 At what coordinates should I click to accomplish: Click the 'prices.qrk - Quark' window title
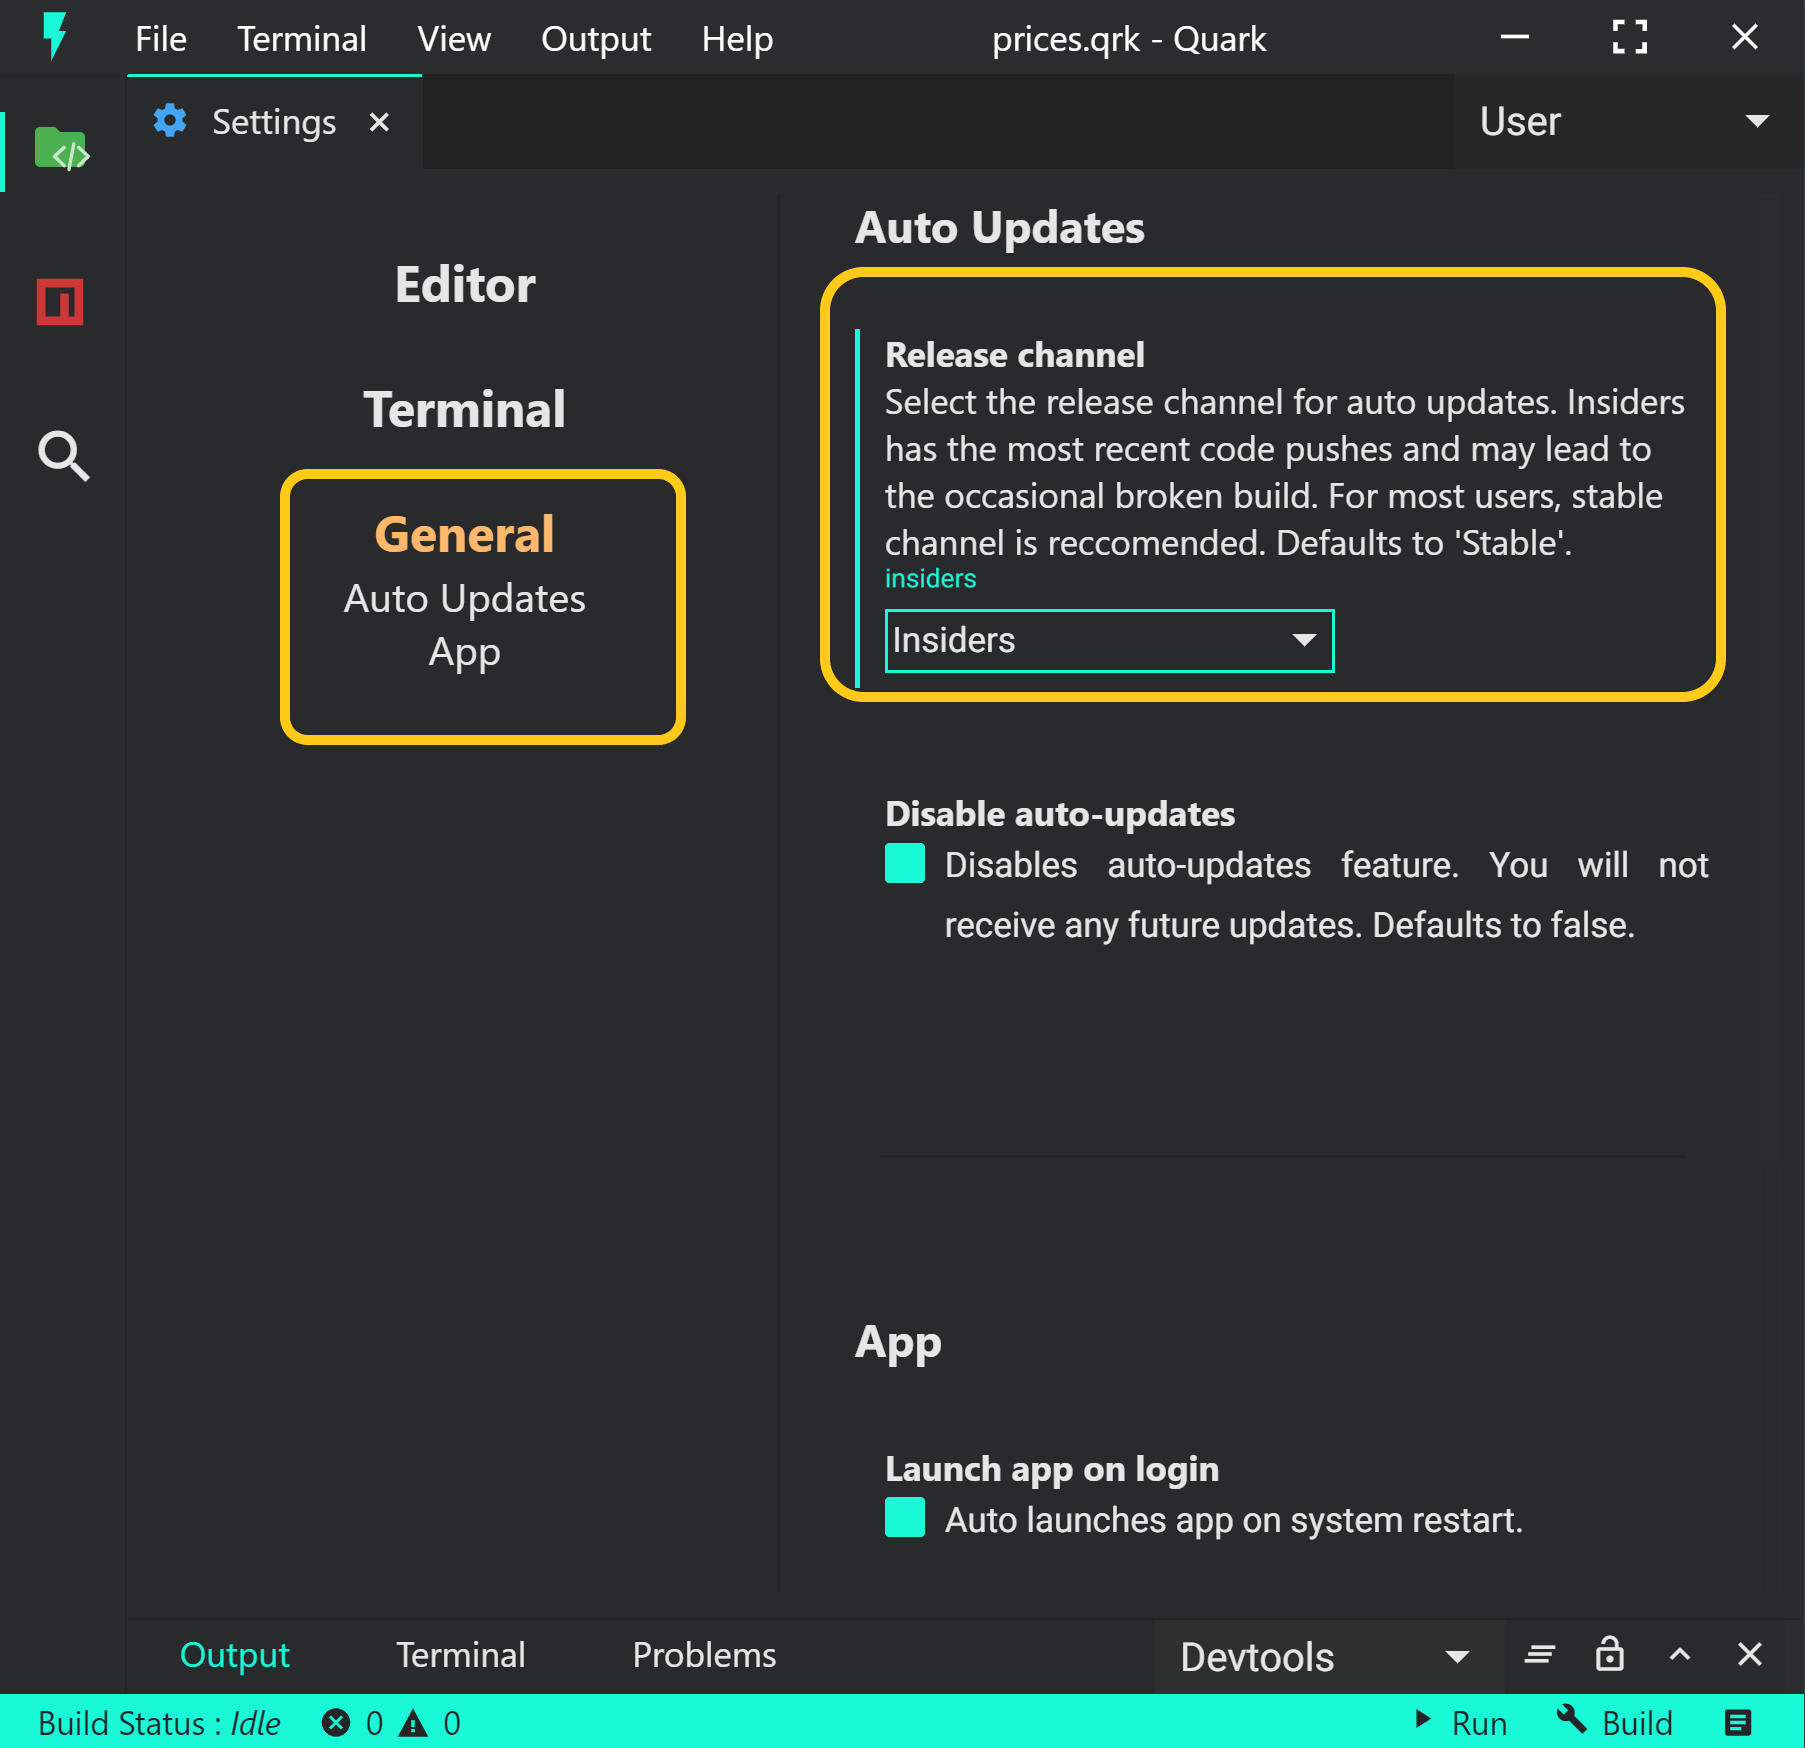point(1129,39)
